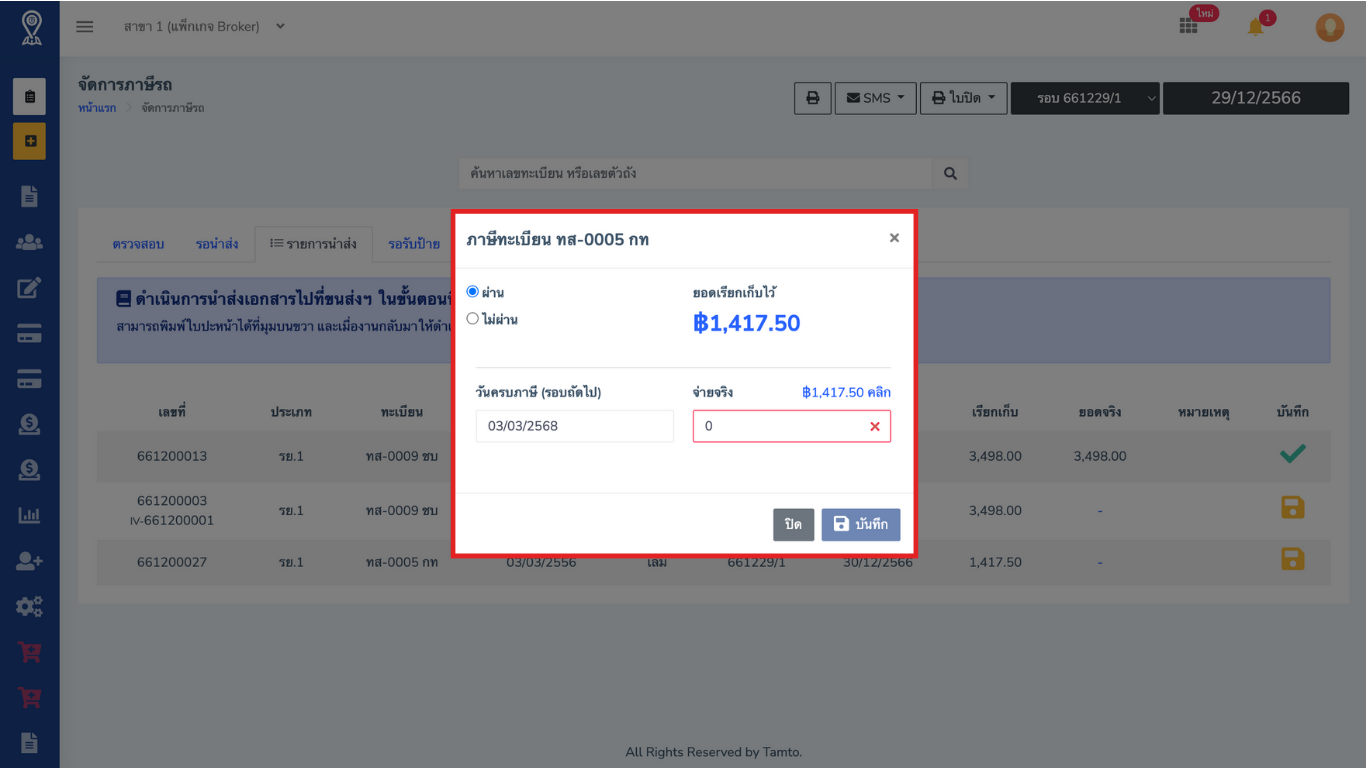Click the ปิด button in the dialog
This screenshot has width=1366, height=768.
[793, 524]
